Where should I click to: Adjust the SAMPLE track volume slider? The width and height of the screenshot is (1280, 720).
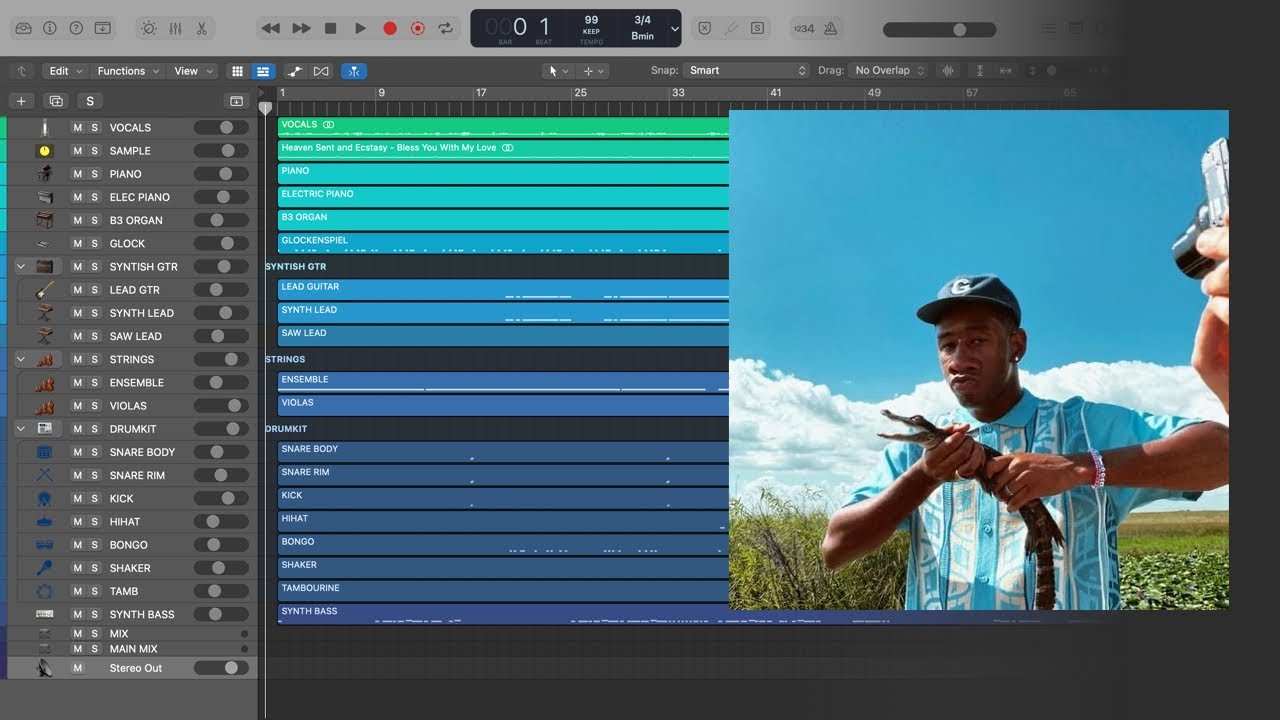[x=221, y=151]
